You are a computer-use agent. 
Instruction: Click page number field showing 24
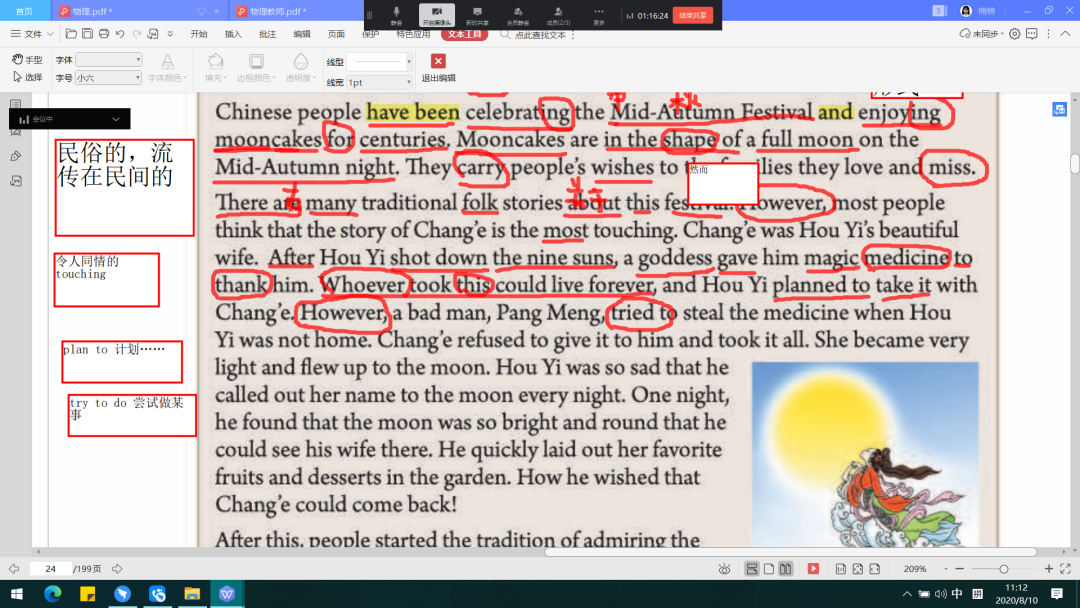50,569
